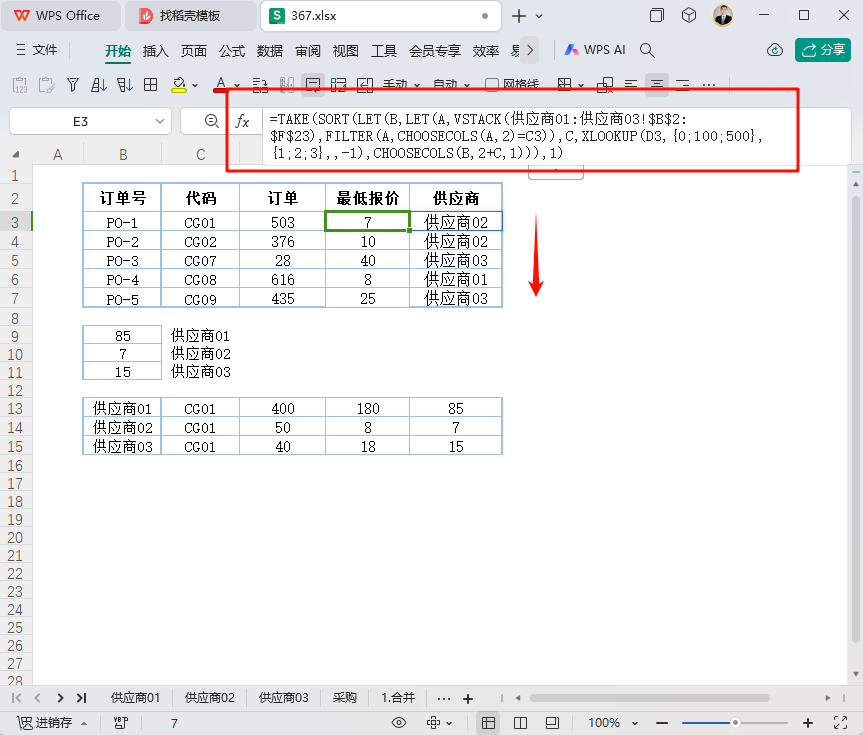The image size is (863, 735).
Task: Open new tab with plus button
Action: click(518, 16)
